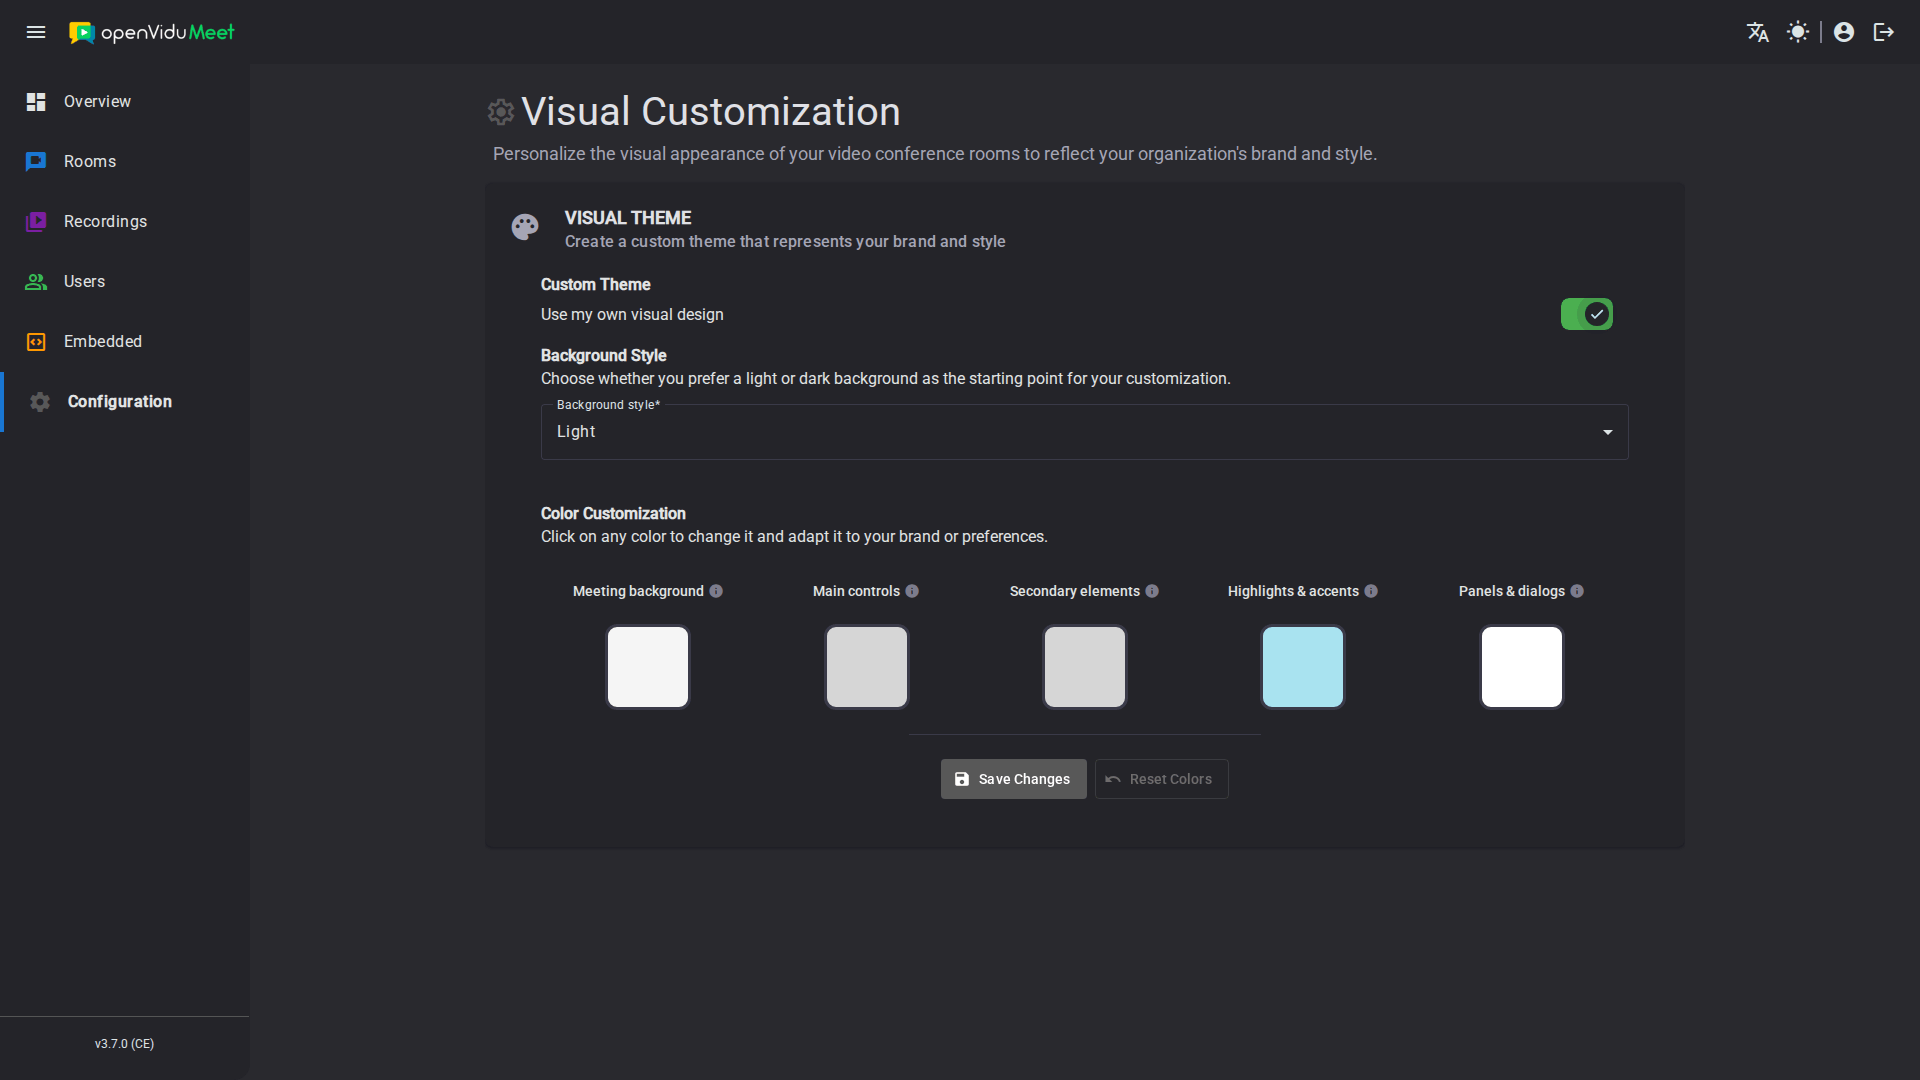Pick the Main controls color swatch
This screenshot has height=1080, width=1920.
pos(867,667)
